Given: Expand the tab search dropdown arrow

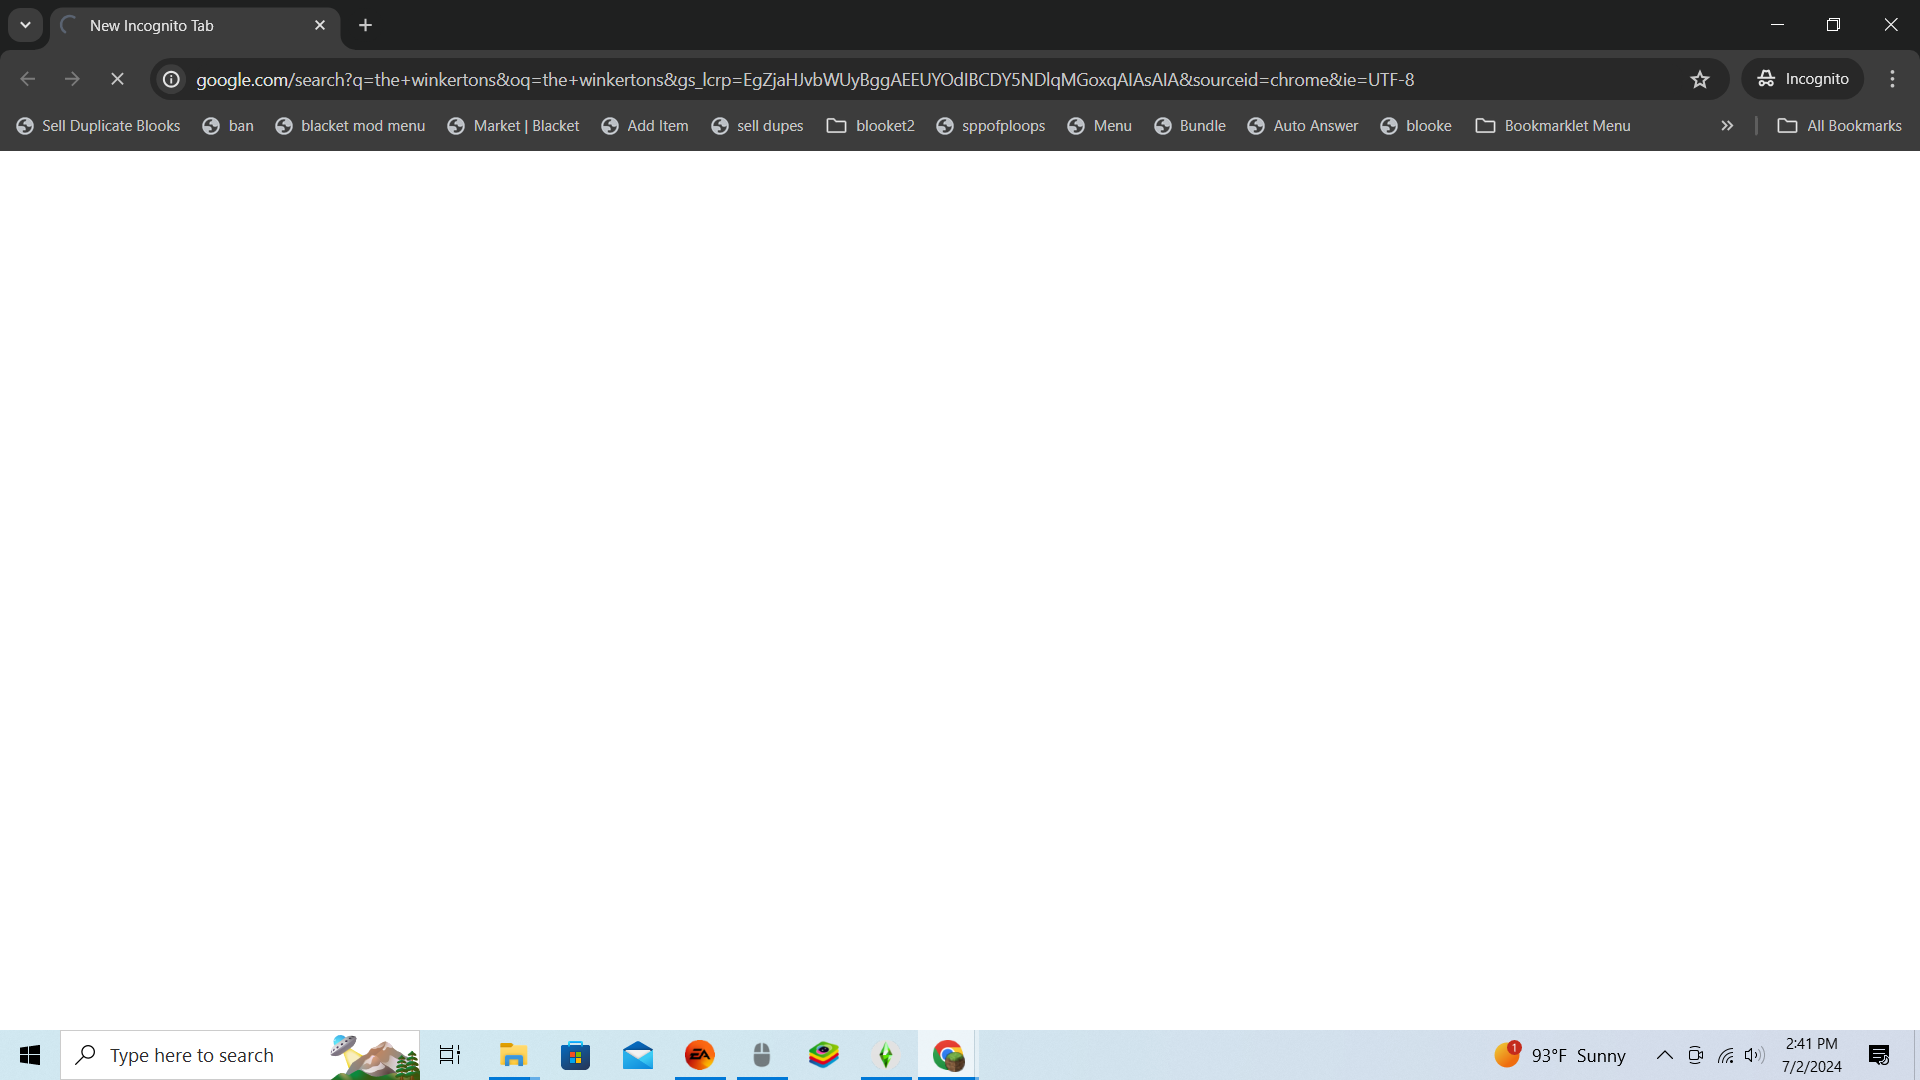Looking at the screenshot, I should (x=25, y=25).
